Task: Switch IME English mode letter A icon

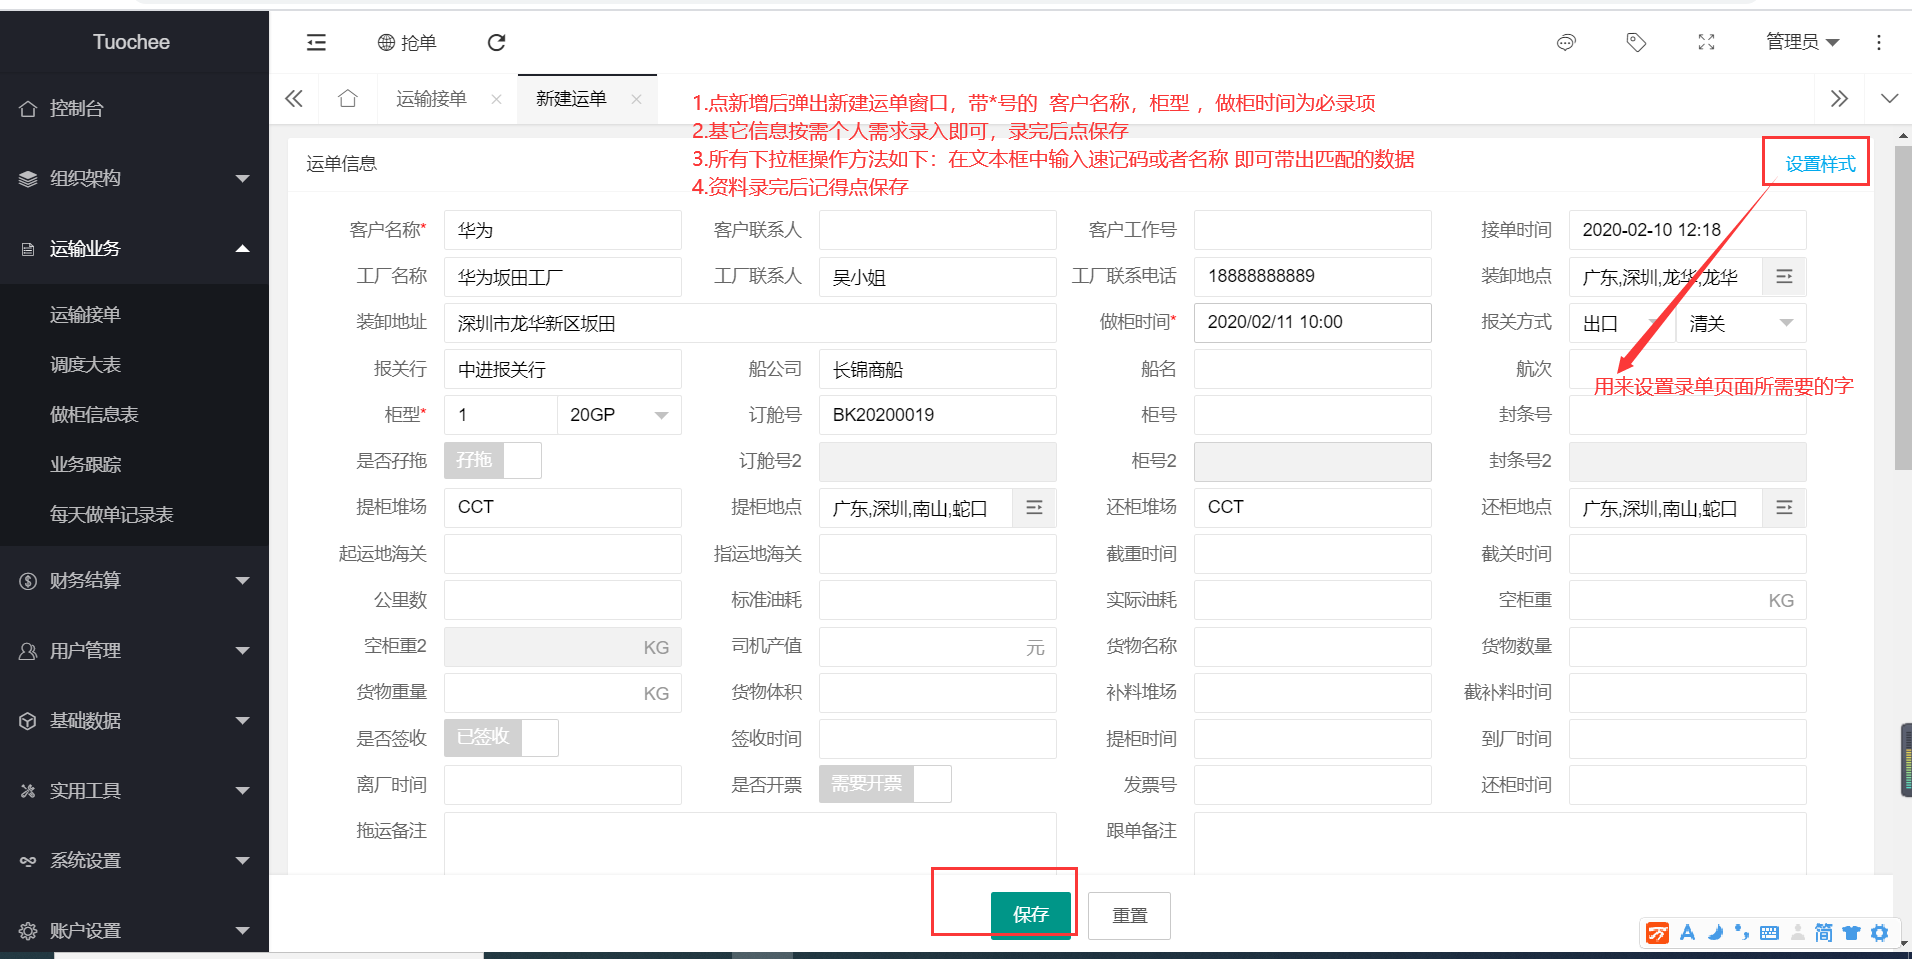Action: 1687,933
